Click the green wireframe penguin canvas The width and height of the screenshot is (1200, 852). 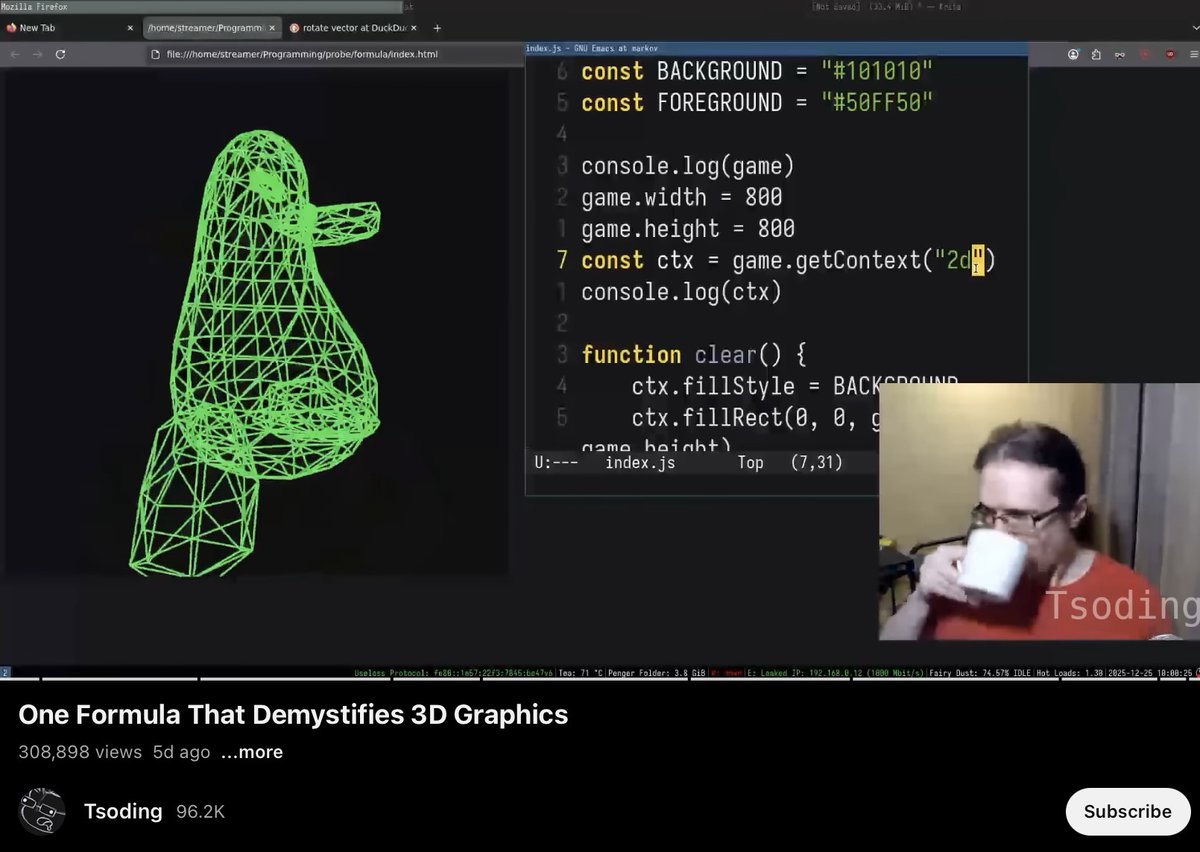coord(255,325)
